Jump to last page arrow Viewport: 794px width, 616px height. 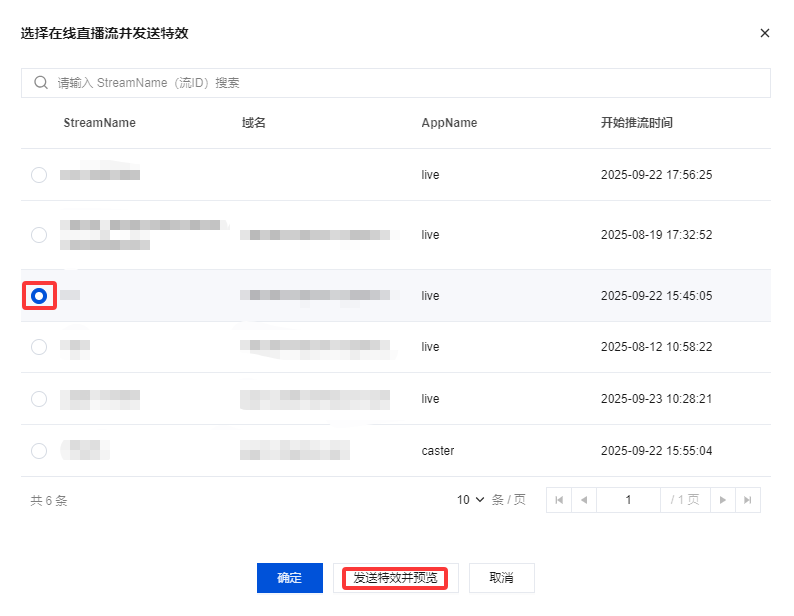[x=747, y=500]
